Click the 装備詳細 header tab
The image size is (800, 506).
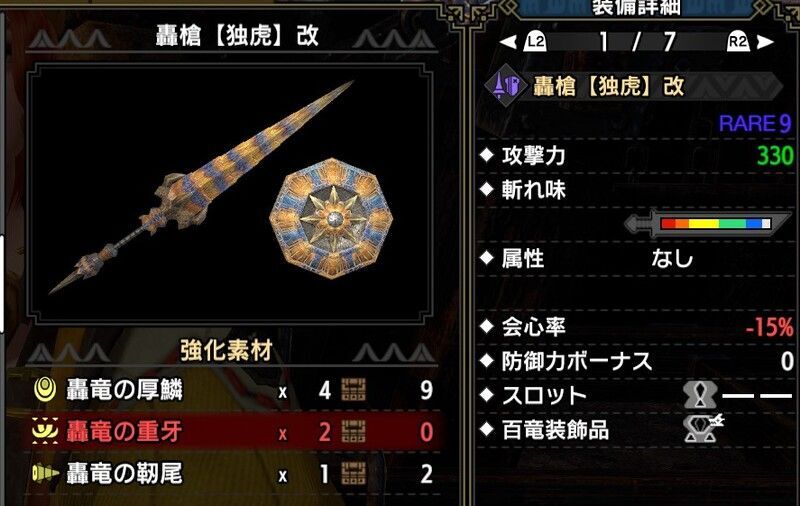(x=636, y=9)
